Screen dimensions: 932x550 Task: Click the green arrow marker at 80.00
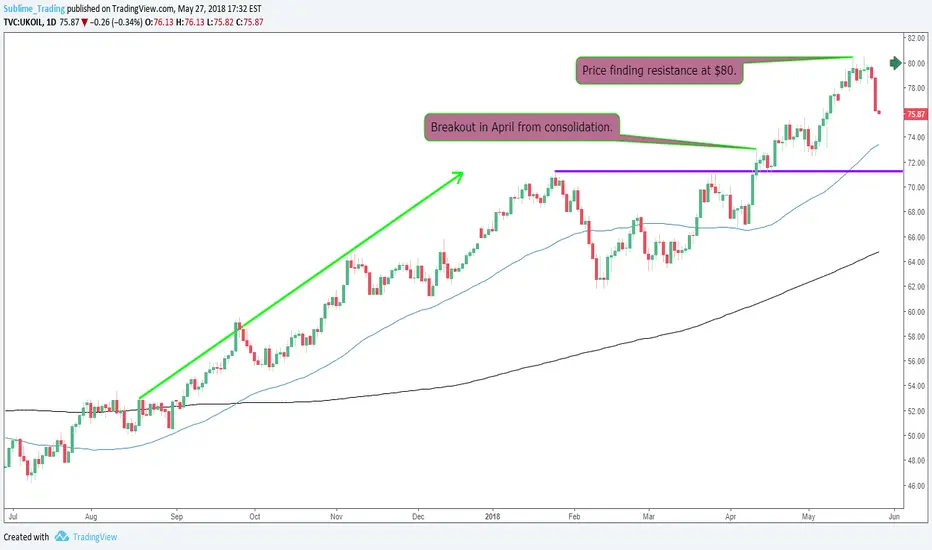pyautogui.click(x=895, y=63)
